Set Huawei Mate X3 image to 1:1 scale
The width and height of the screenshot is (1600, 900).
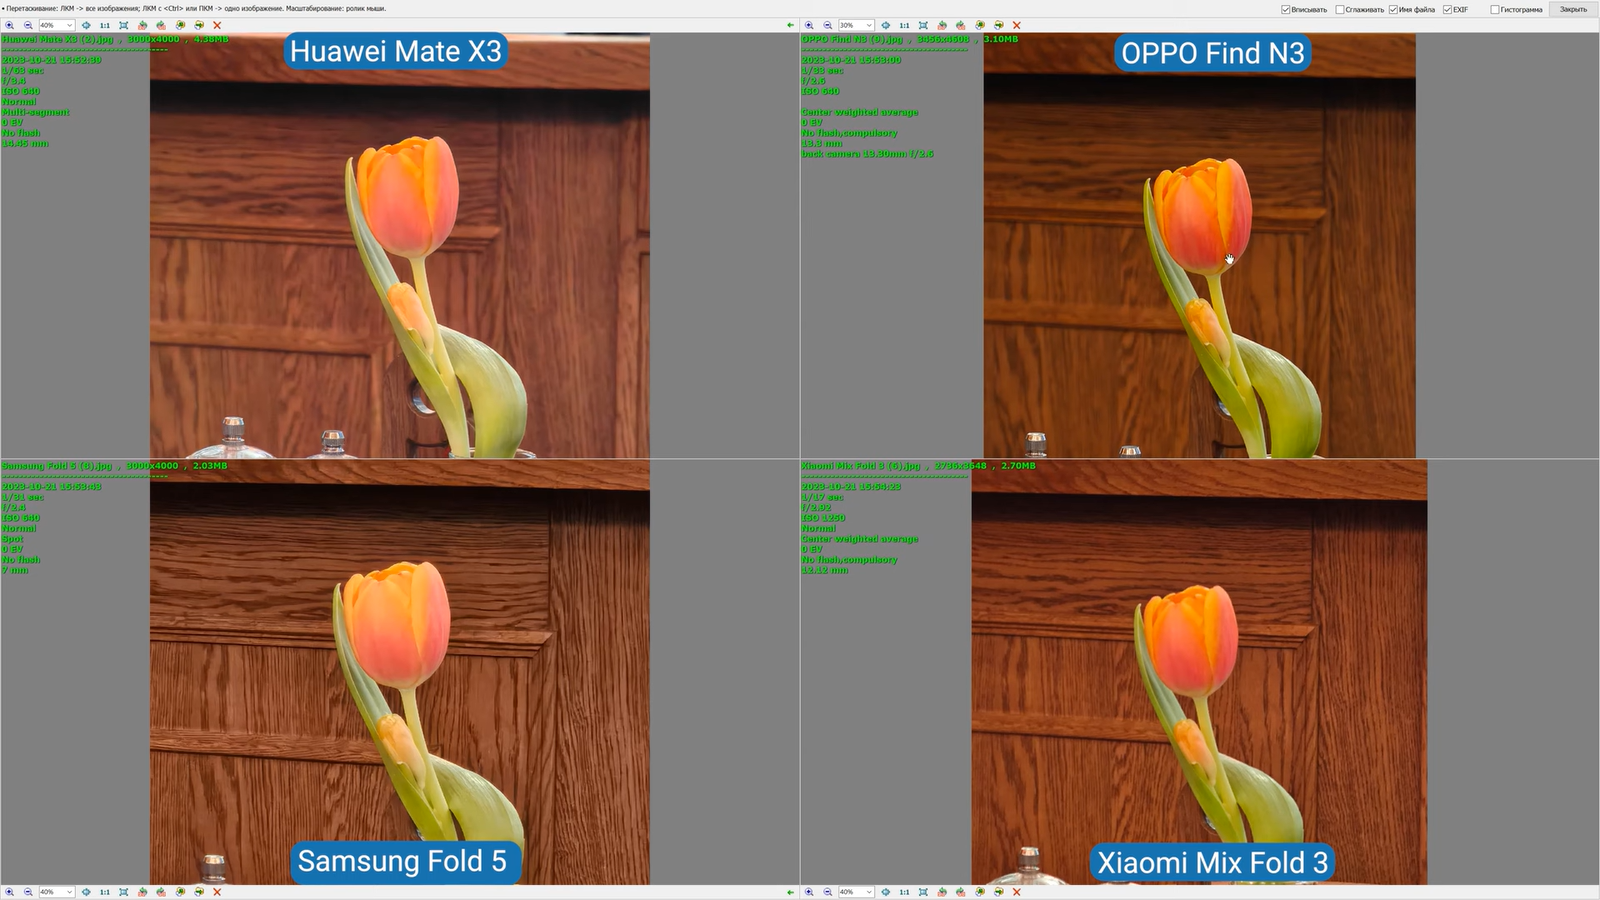[x=104, y=25]
